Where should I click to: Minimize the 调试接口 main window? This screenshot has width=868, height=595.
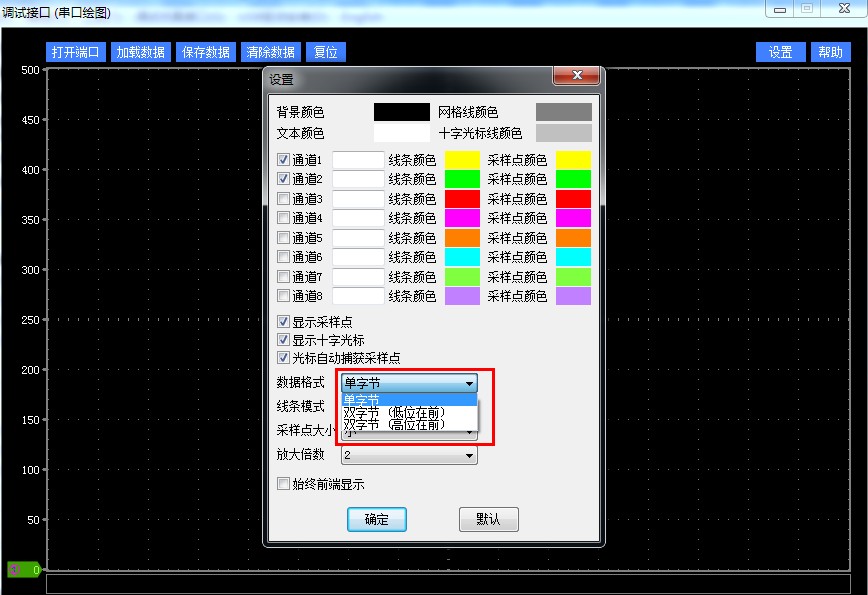tap(779, 9)
